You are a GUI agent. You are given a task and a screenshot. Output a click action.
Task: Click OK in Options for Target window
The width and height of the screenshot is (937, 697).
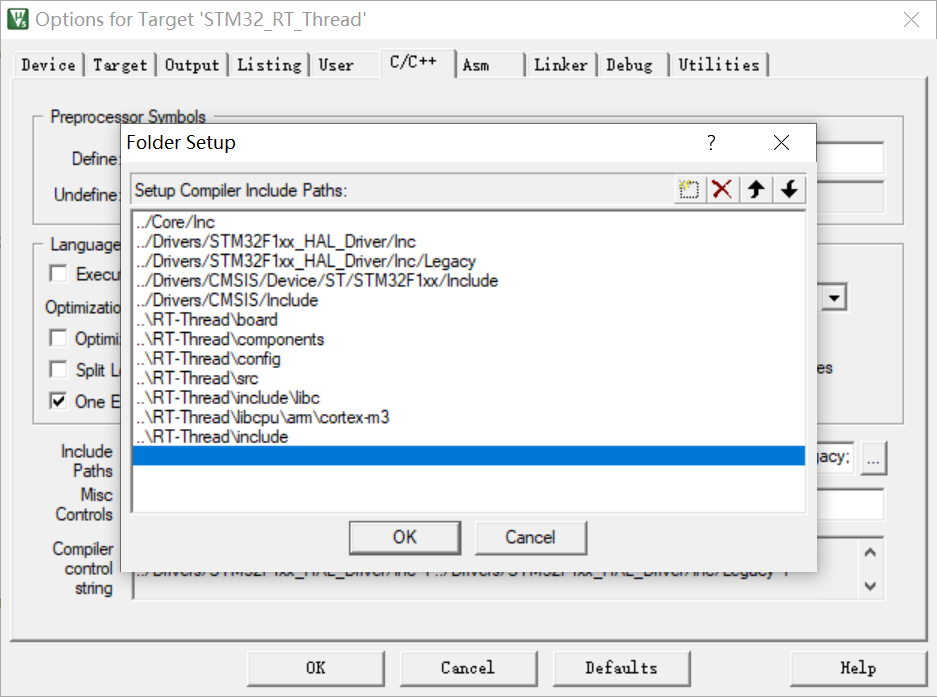click(316, 668)
